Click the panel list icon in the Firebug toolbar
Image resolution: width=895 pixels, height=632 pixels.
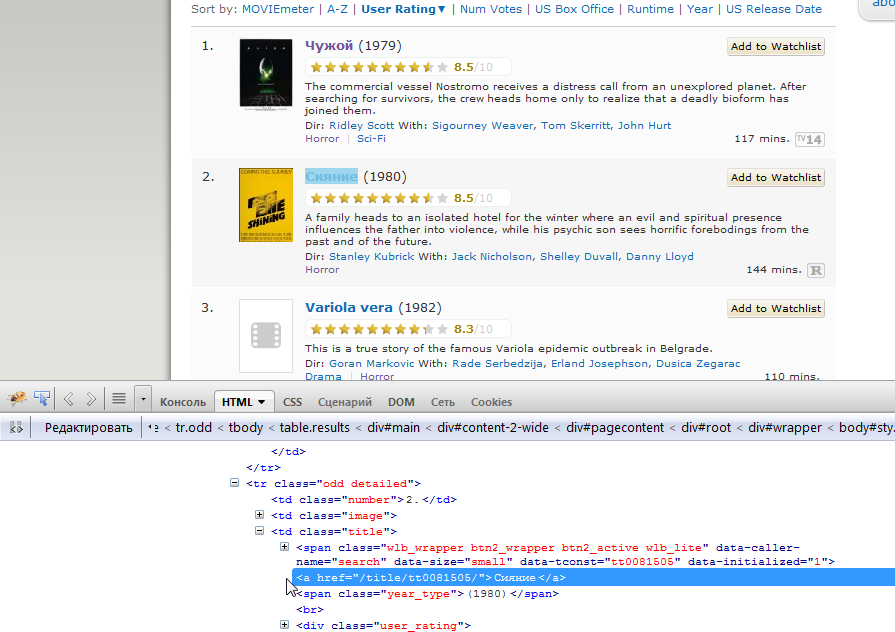pos(118,398)
